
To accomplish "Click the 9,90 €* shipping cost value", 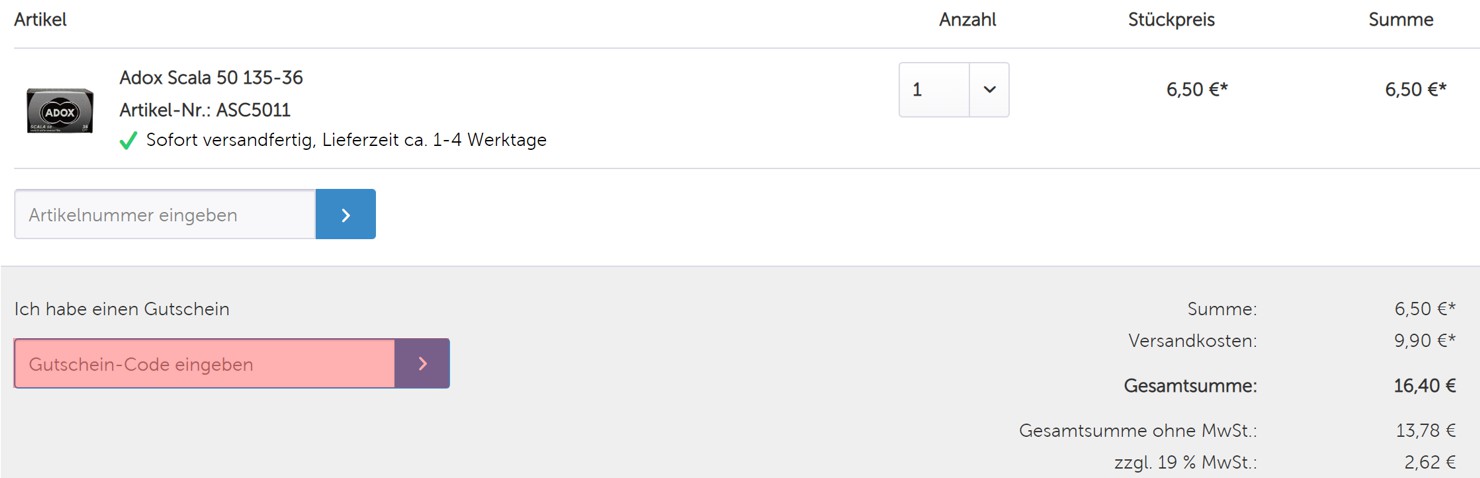I will [1425, 341].
